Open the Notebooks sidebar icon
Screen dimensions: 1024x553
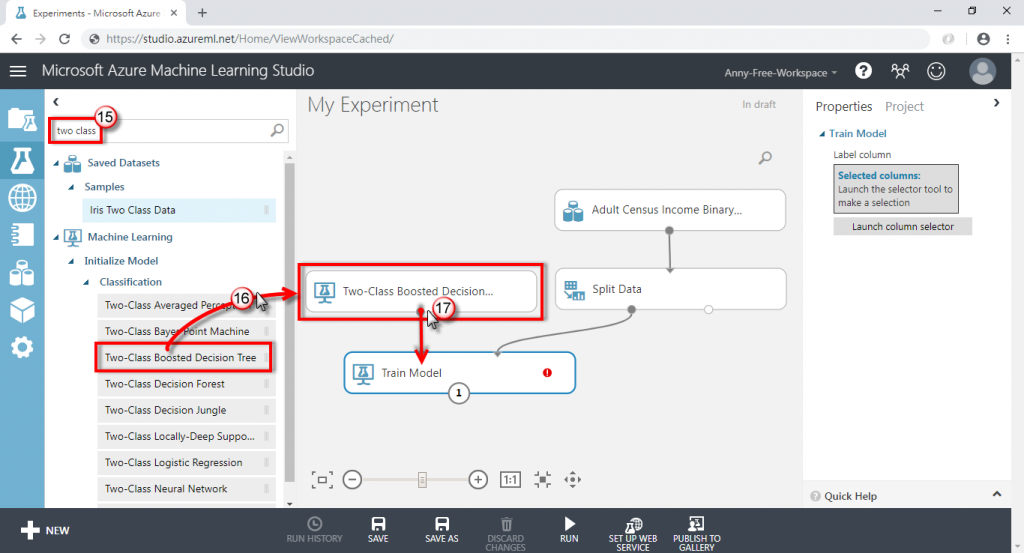(x=22, y=234)
